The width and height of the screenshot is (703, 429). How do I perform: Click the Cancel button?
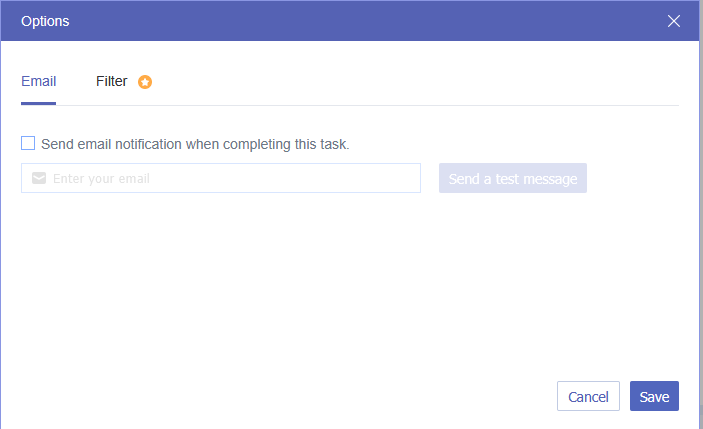point(588,397)
